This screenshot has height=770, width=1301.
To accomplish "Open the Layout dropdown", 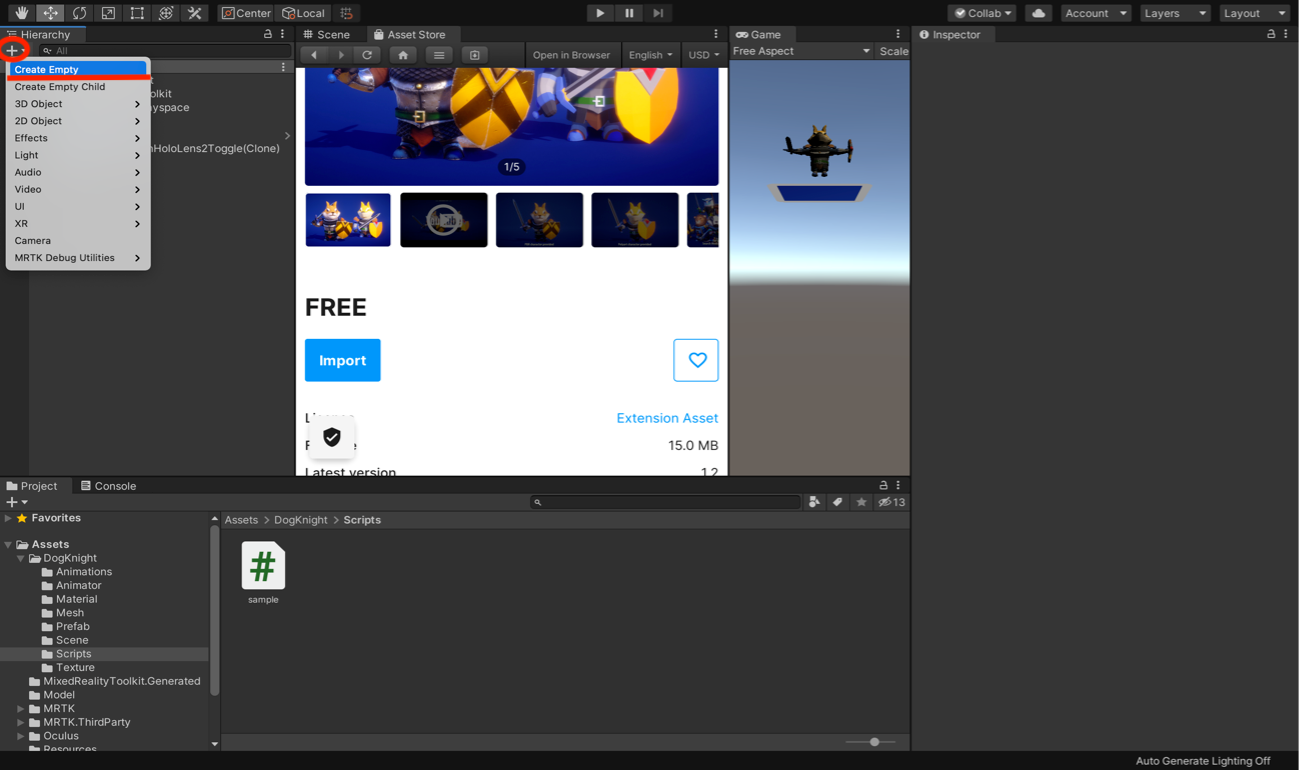I will coord(1255,13).
